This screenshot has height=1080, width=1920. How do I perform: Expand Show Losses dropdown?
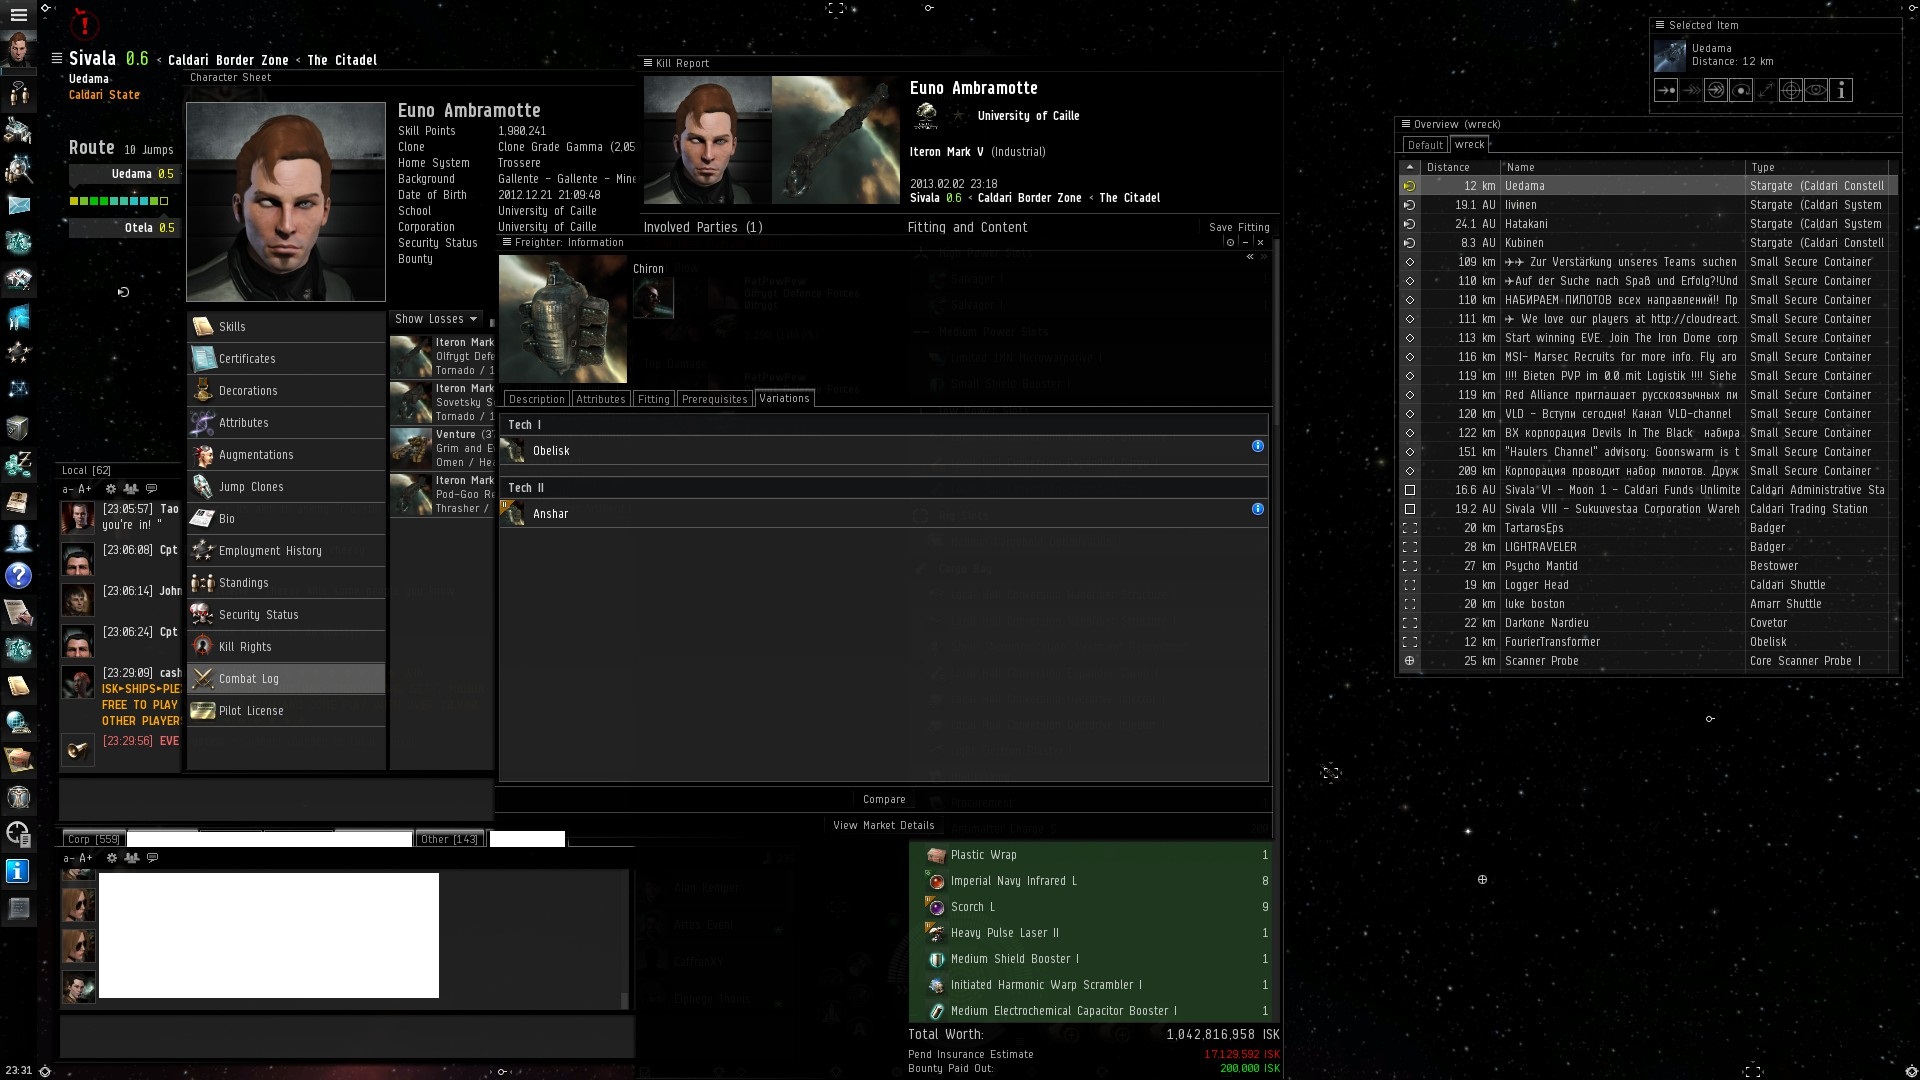click(436, 319)
